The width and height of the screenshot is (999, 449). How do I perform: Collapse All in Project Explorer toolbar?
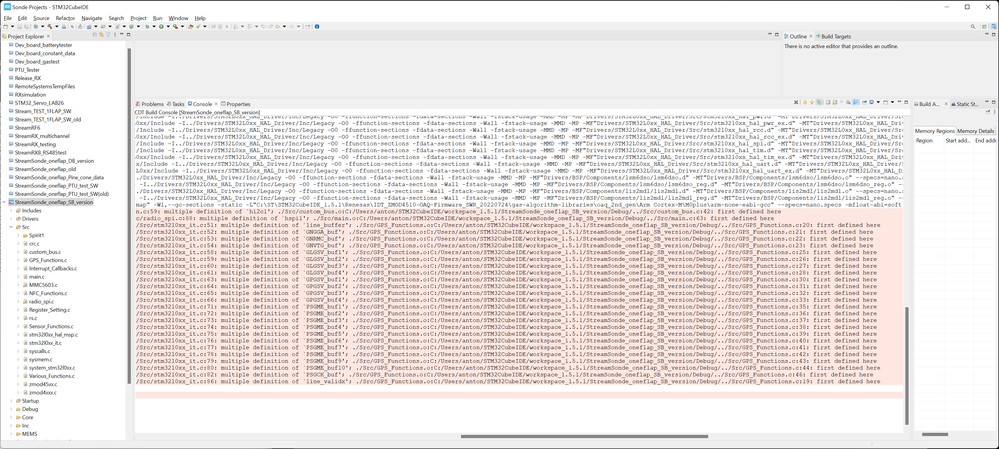[x=95, y=36]
